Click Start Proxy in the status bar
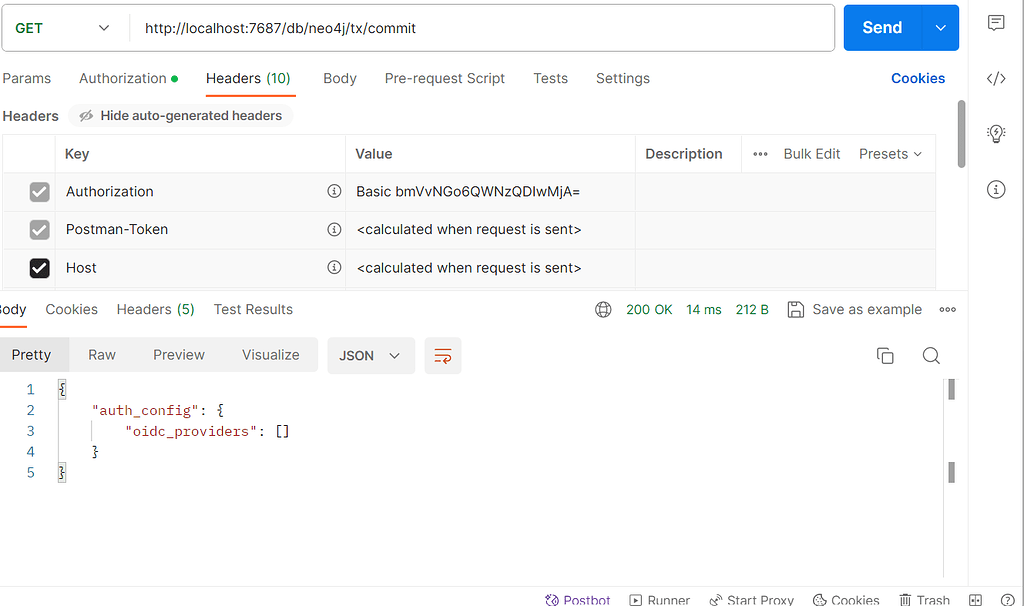This screenshot has width=1024, height=606. coord(751,599)
